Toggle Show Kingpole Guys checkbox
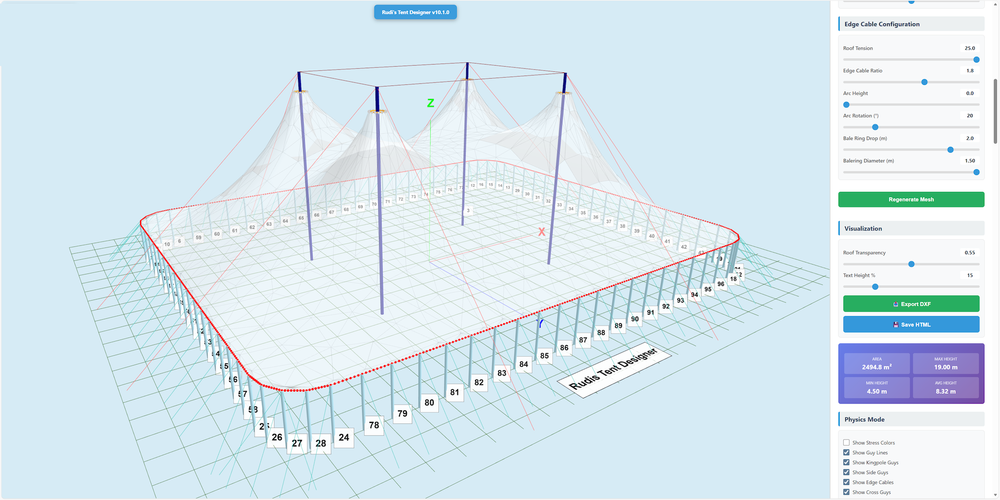This screenshot has width=1000, height=500. (x=846, y=462)
